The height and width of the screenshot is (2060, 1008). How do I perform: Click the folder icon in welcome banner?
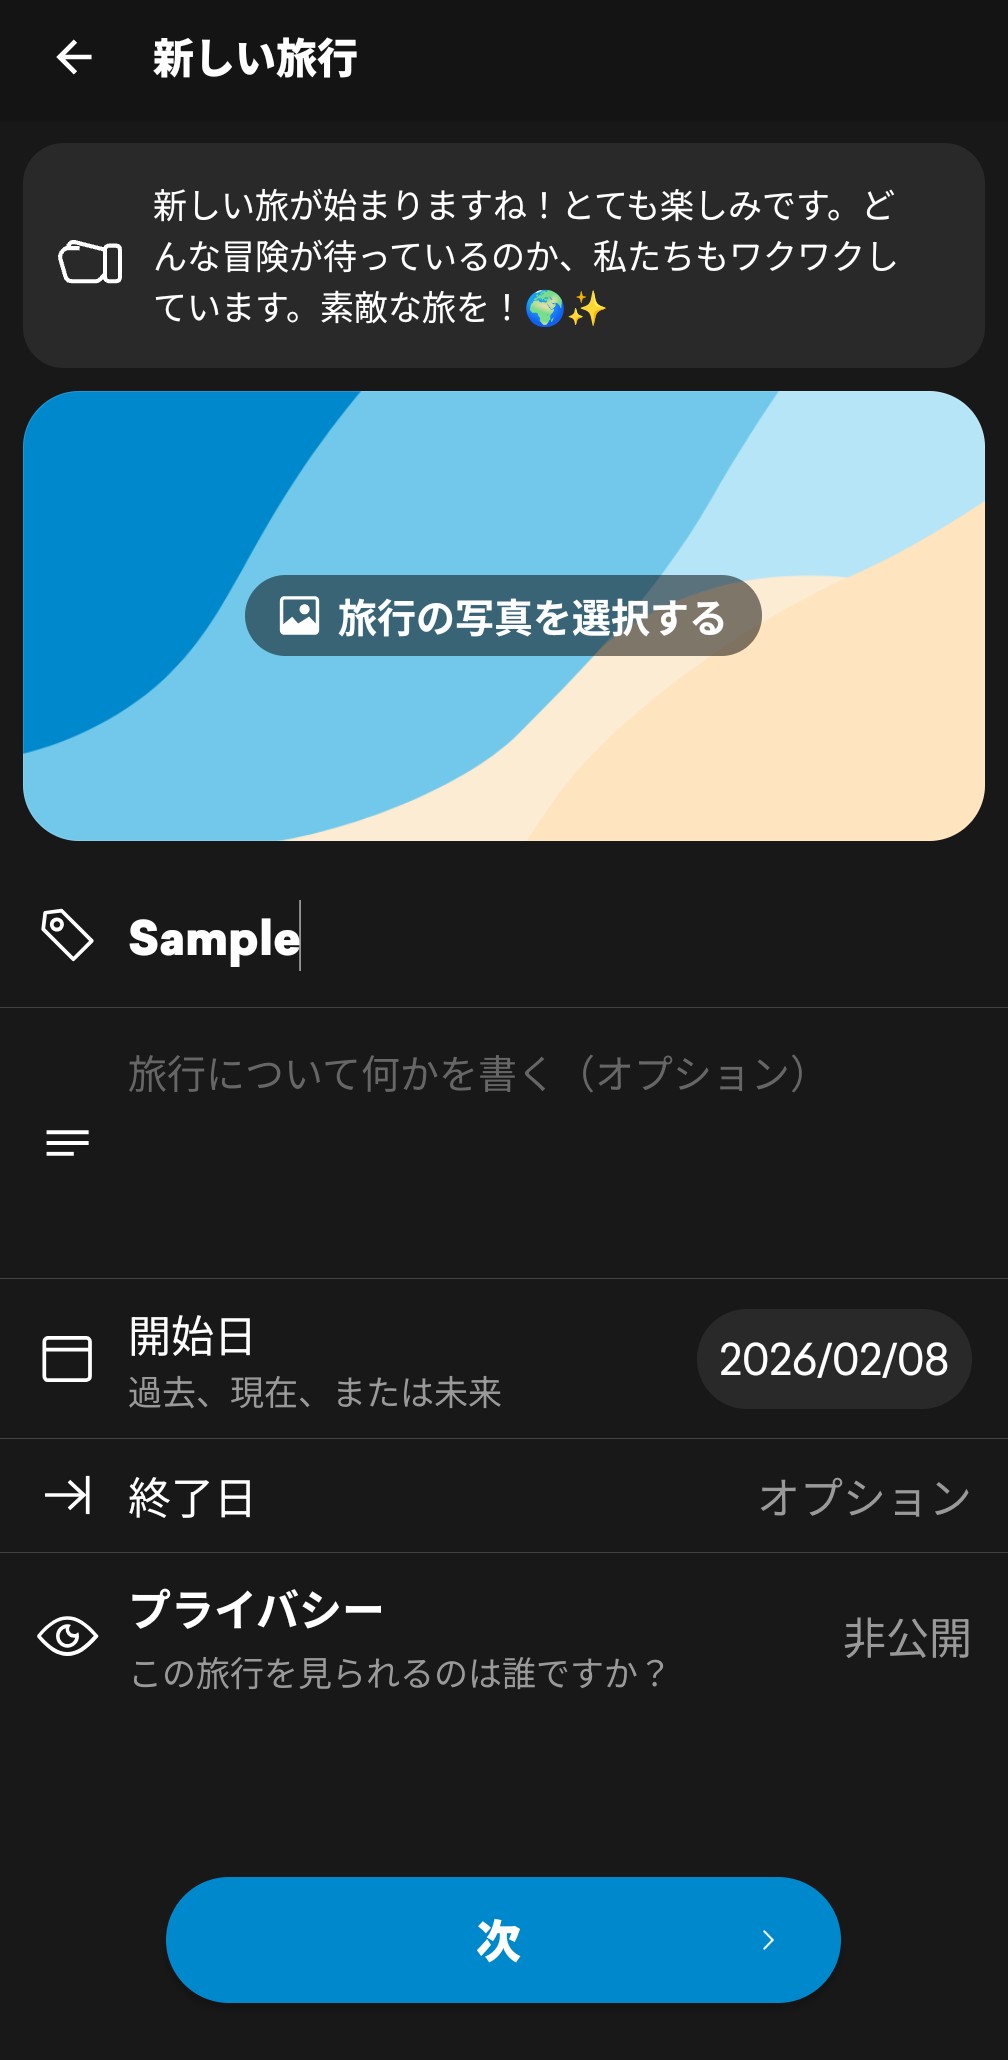[90, 262]
